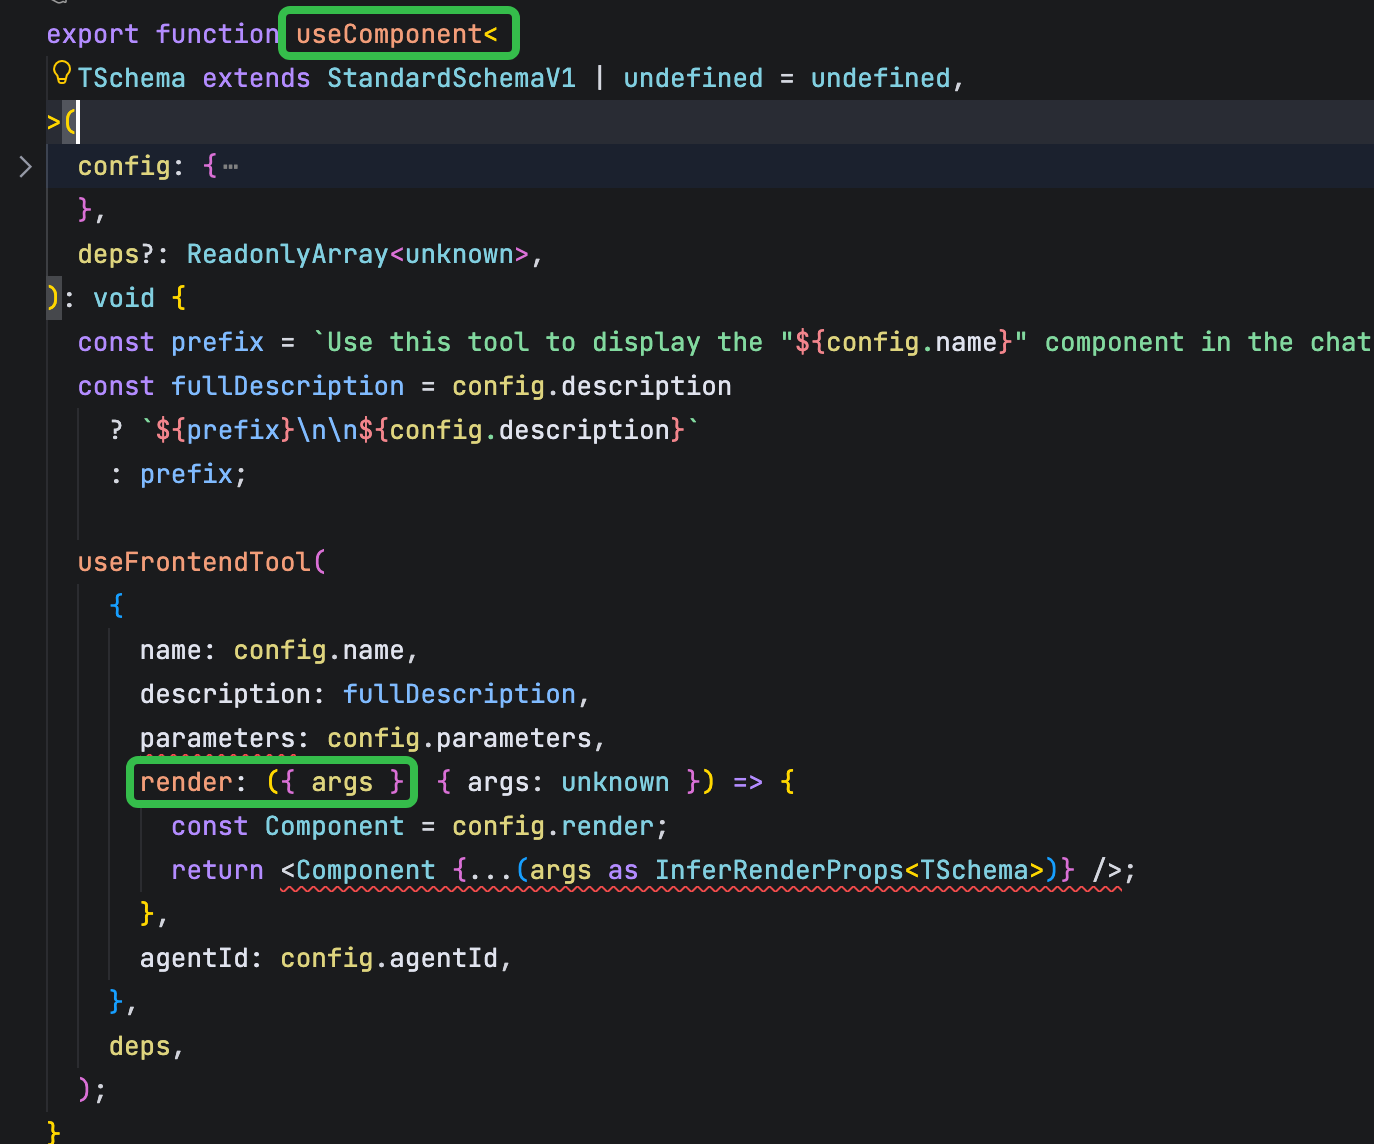Click the TSchema generic parameter declaration
The width and height of the screenshot is (1374, 1144).
[x=131, y=78]
